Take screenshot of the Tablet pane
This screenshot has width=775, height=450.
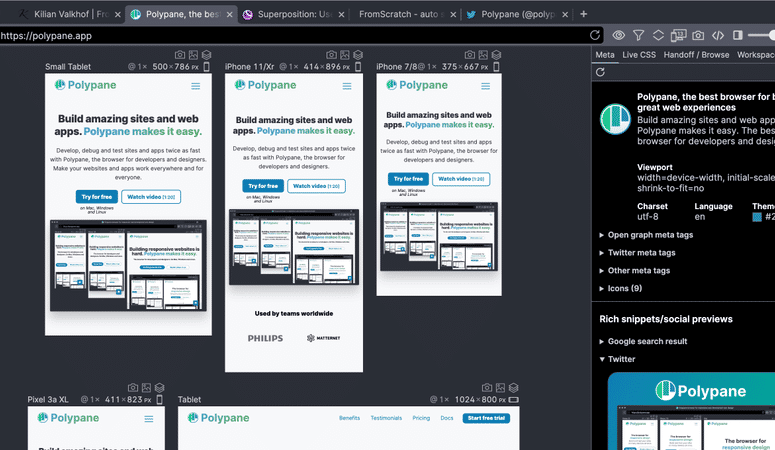(x=487, y=388)
